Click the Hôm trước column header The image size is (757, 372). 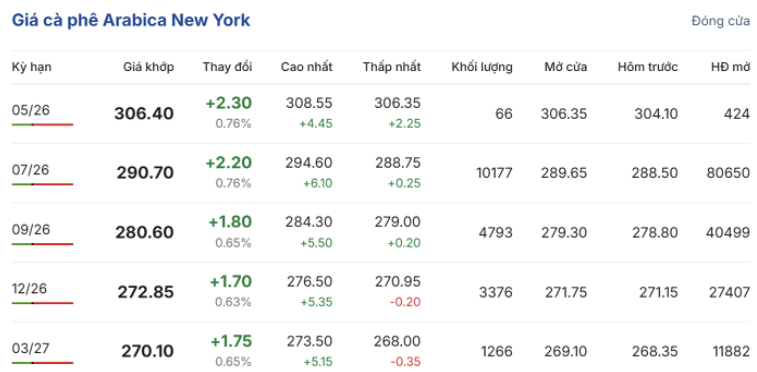click(x=648, y=67)
